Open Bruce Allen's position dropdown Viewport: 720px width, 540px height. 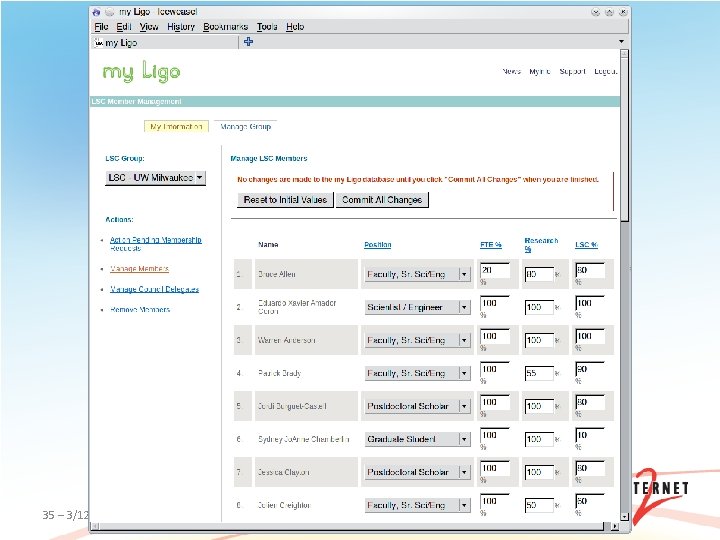pyautogui.click(x=418, y=274)
